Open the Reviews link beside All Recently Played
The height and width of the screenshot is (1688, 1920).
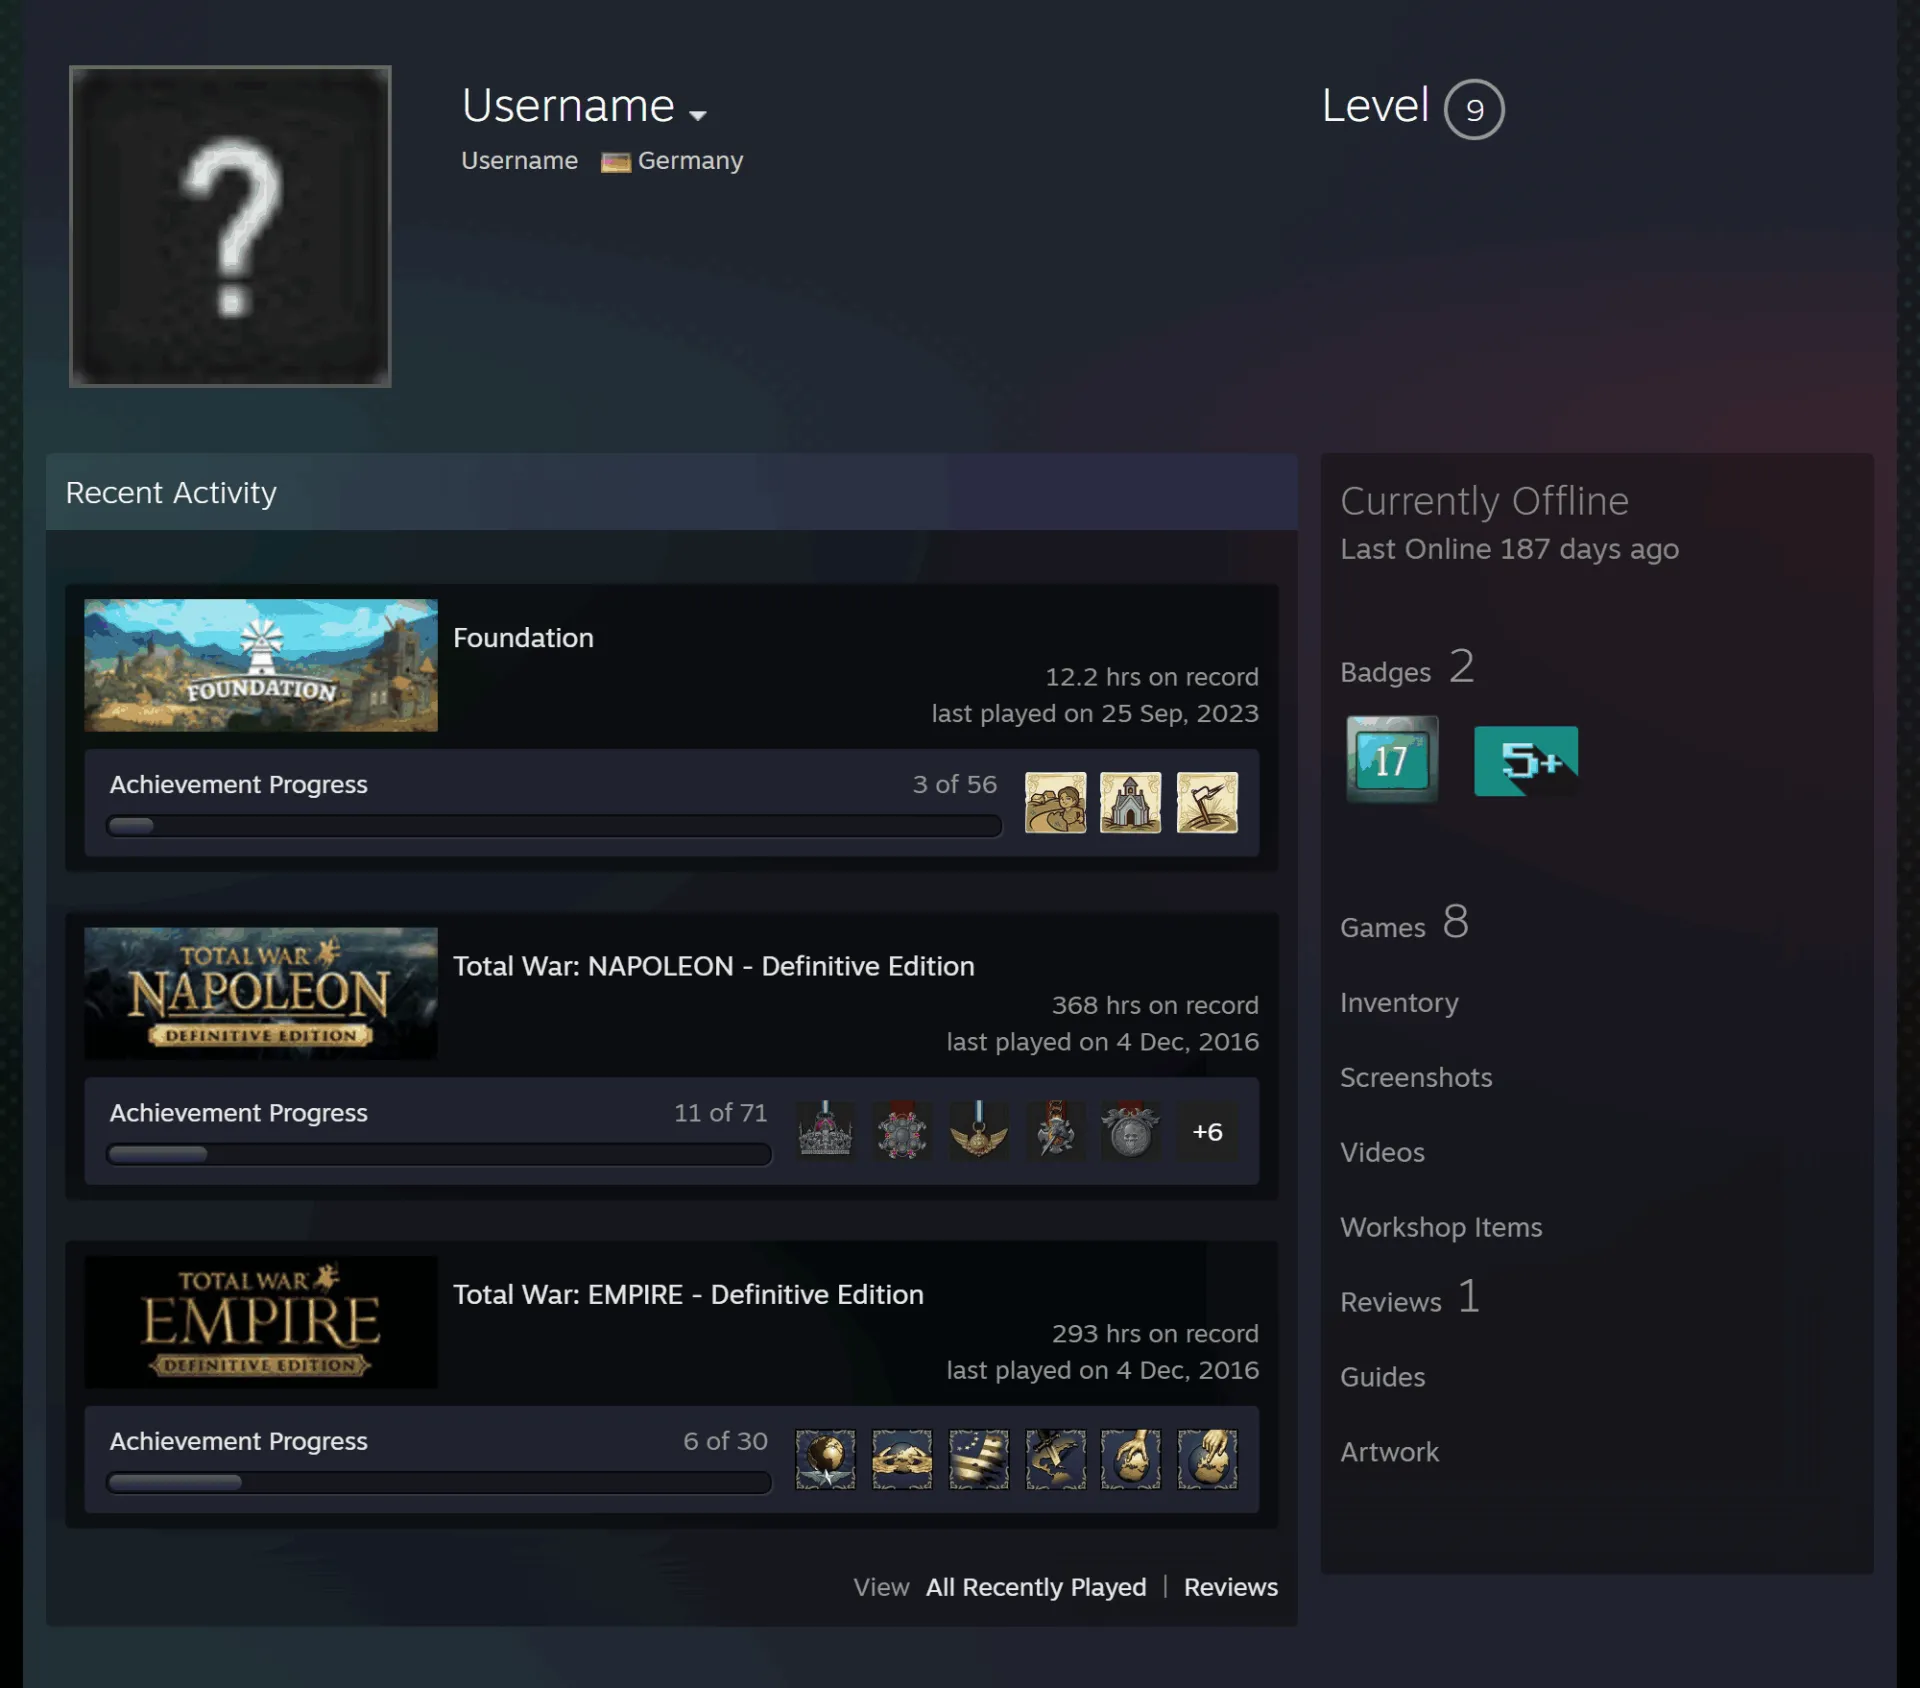pos(1231,1587)
